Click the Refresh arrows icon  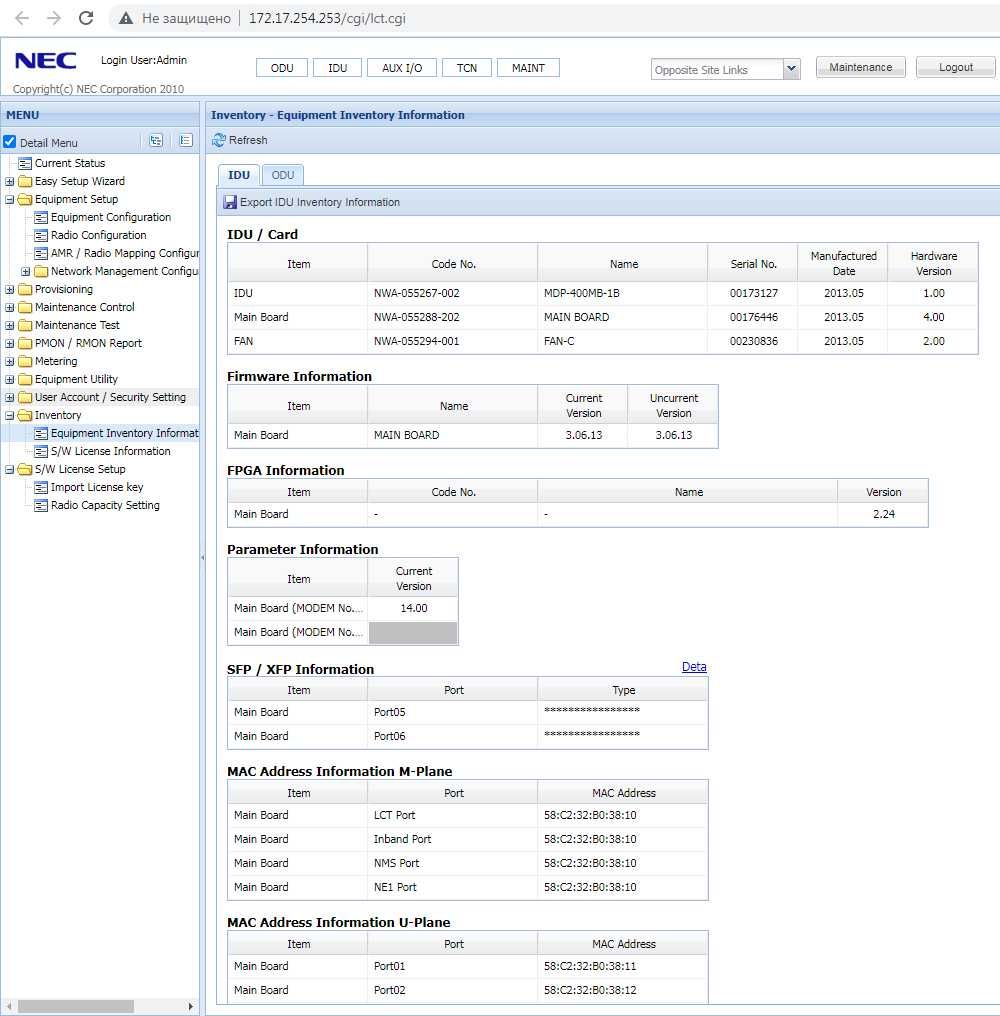coord(219,140)
